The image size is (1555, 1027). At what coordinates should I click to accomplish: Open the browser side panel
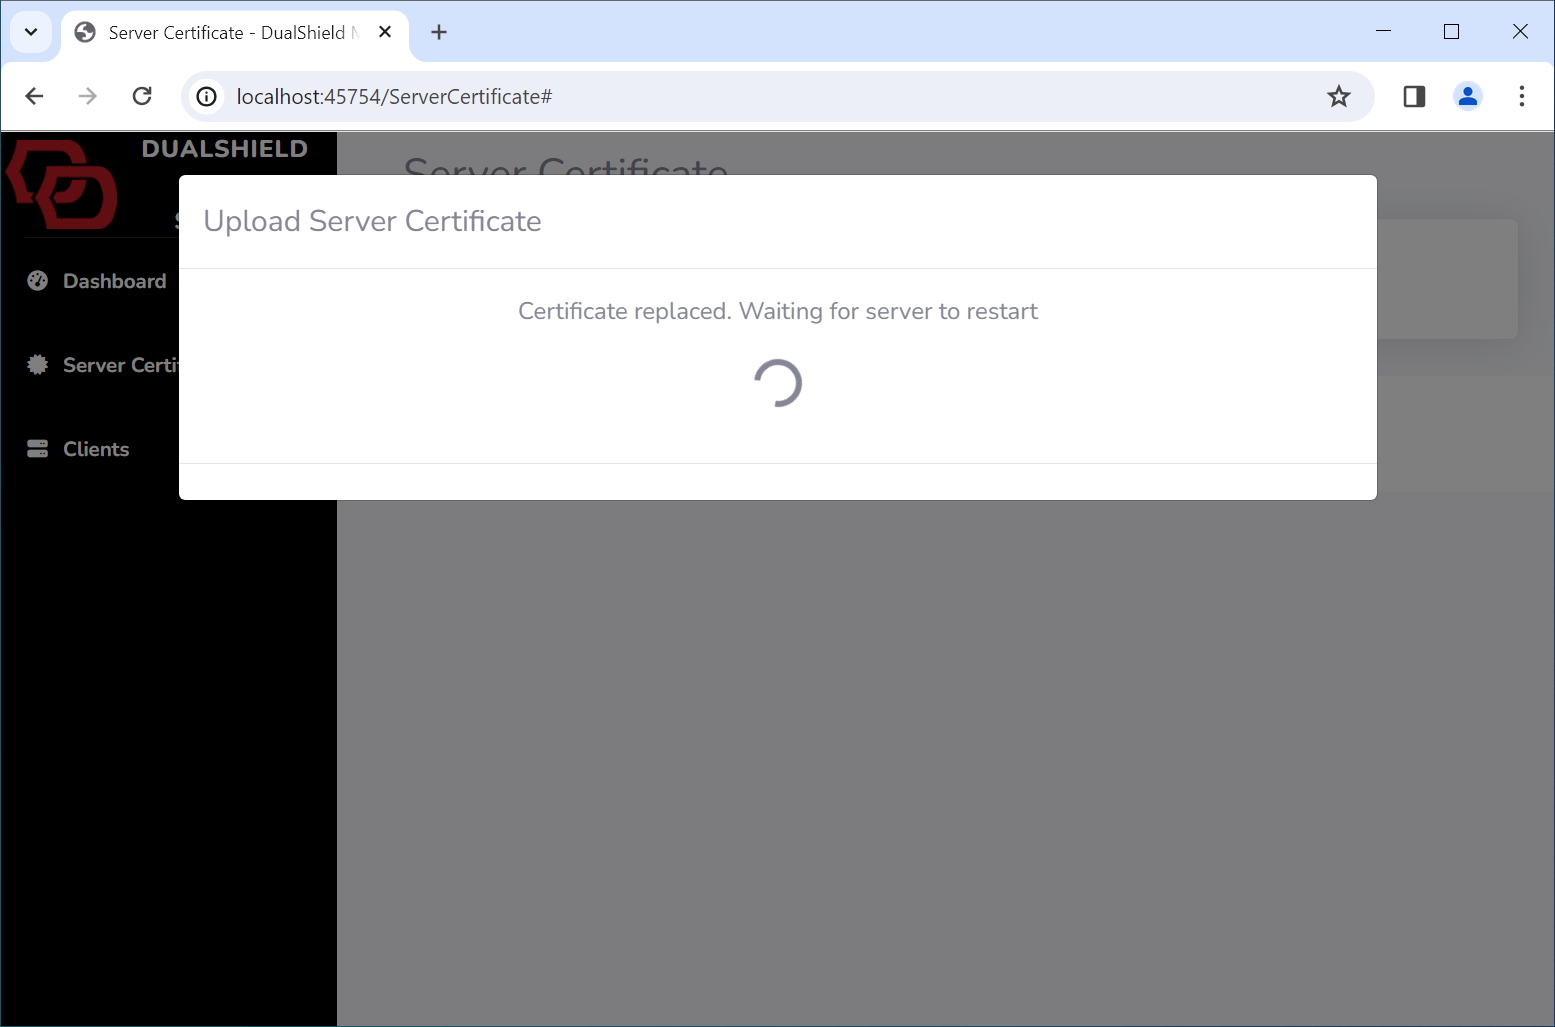coord(1414,96)
